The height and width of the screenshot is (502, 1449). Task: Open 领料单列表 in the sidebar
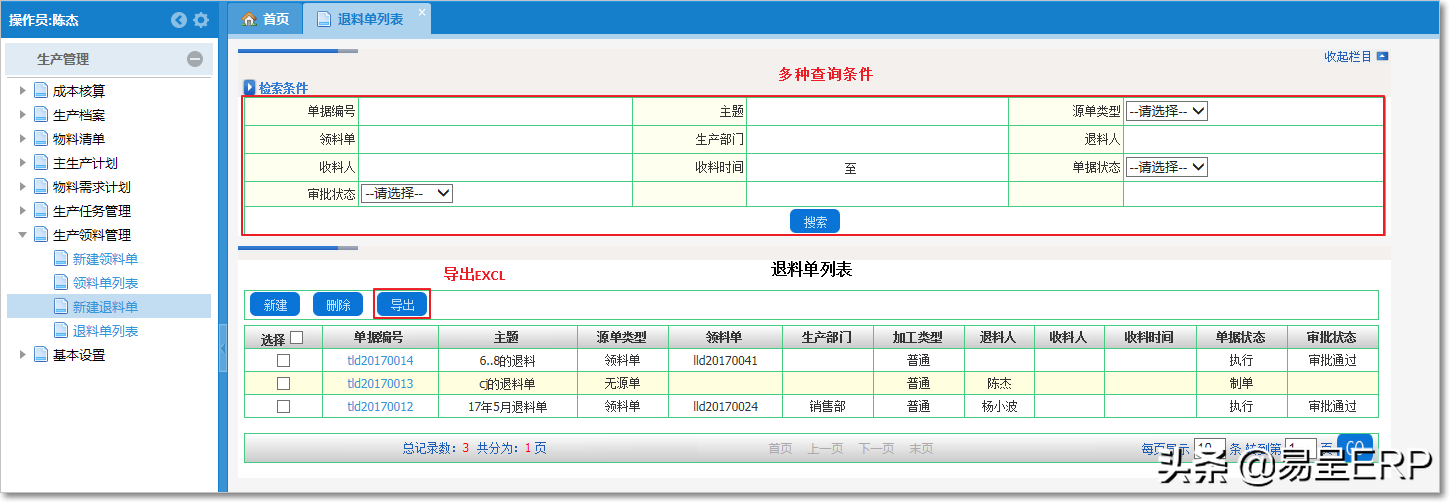click(105, 283)
